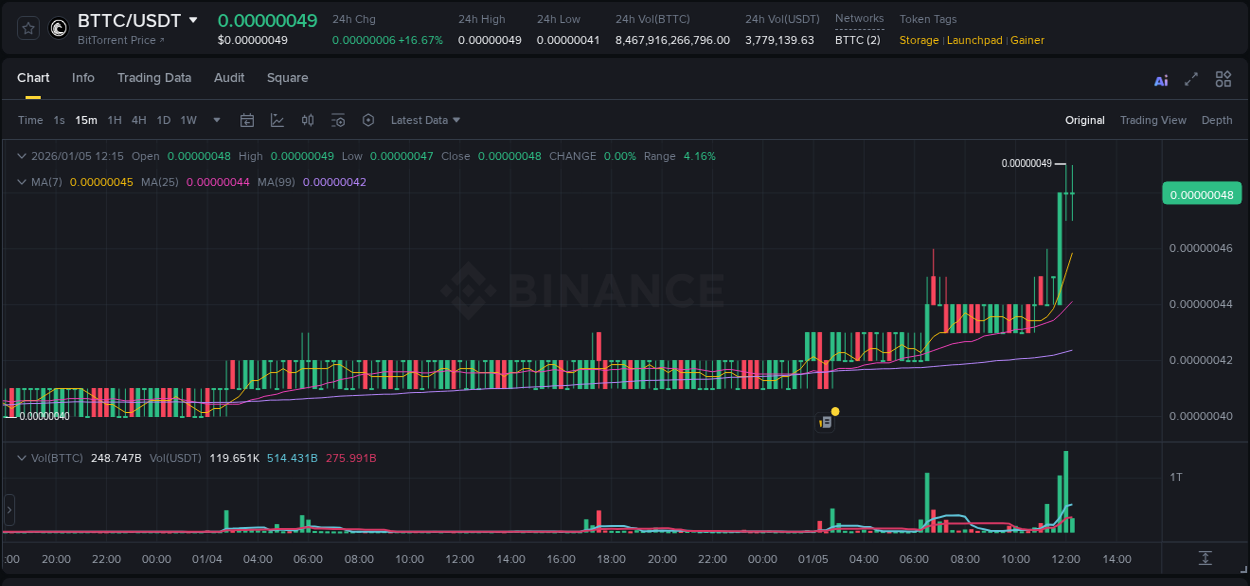Screen dimensions: 1250x586
Task: Collapse the OHLC info row via its chevron
Action: 21,156
